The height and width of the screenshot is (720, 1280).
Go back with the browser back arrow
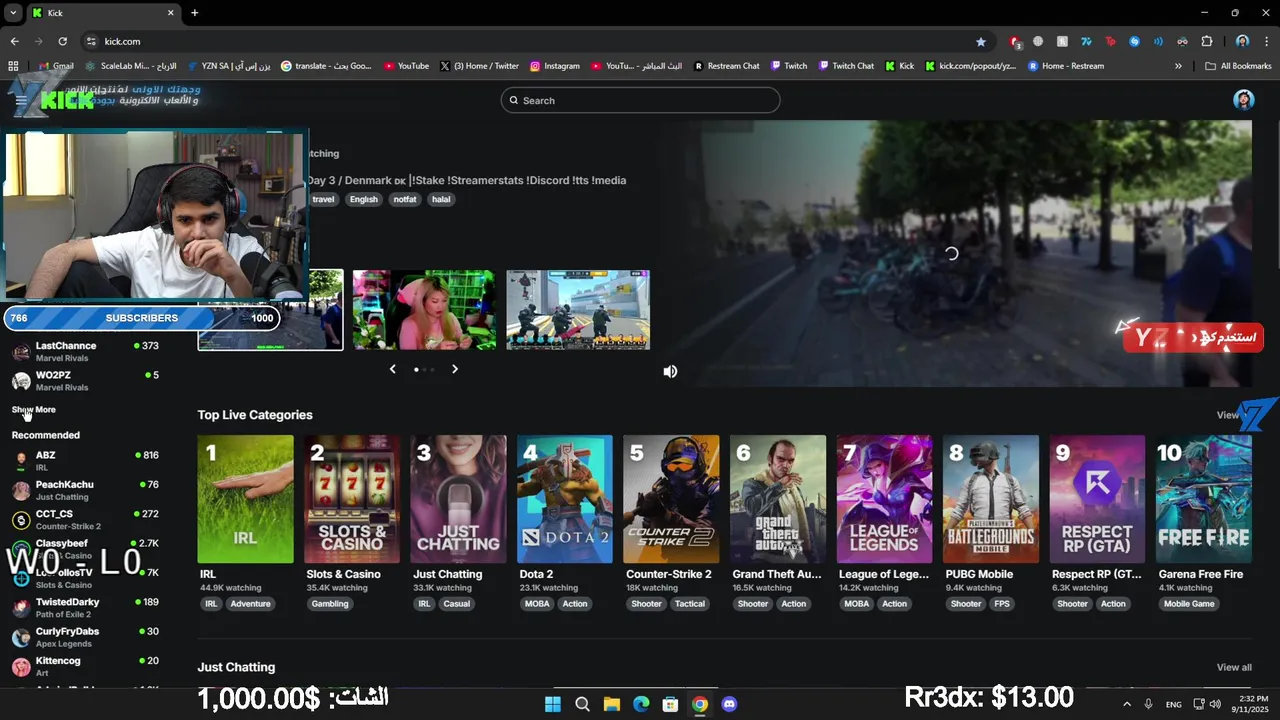tap(14, 41)
